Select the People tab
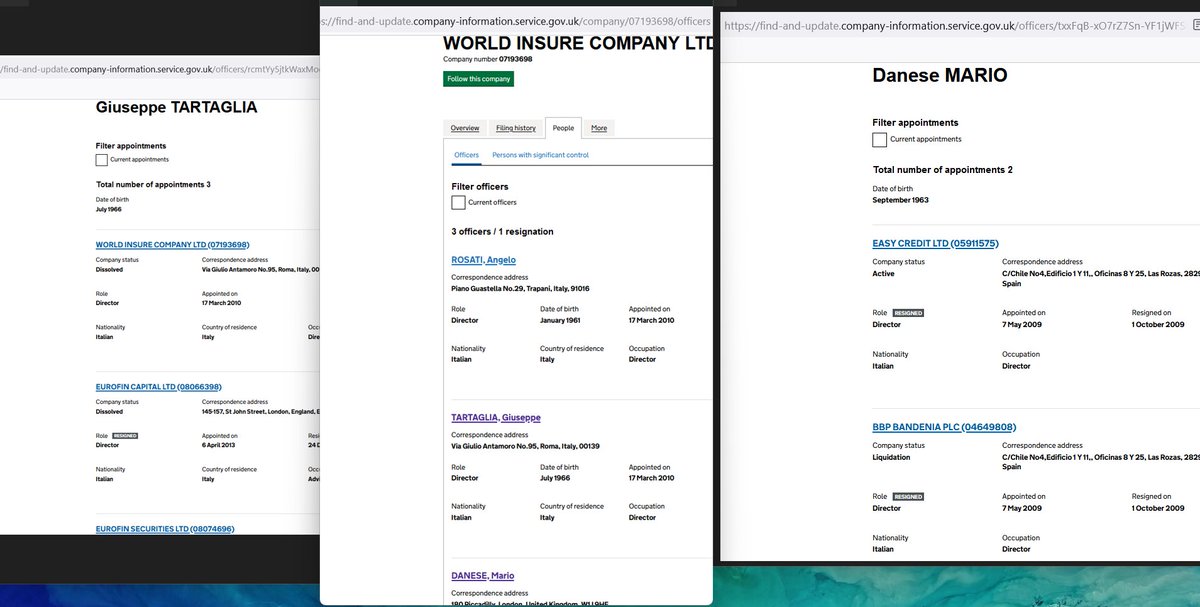This screenshot has width=1200, height=607. tap(563, 128)
